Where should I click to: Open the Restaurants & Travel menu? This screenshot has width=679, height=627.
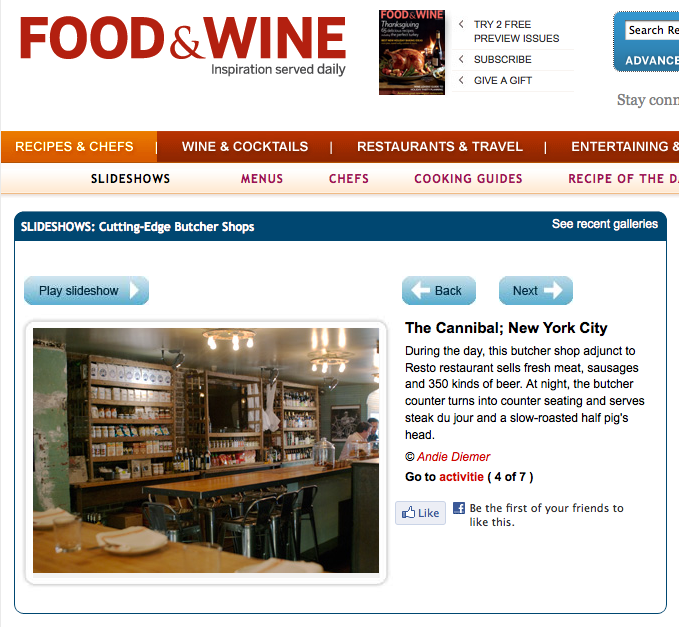[440, 147]
